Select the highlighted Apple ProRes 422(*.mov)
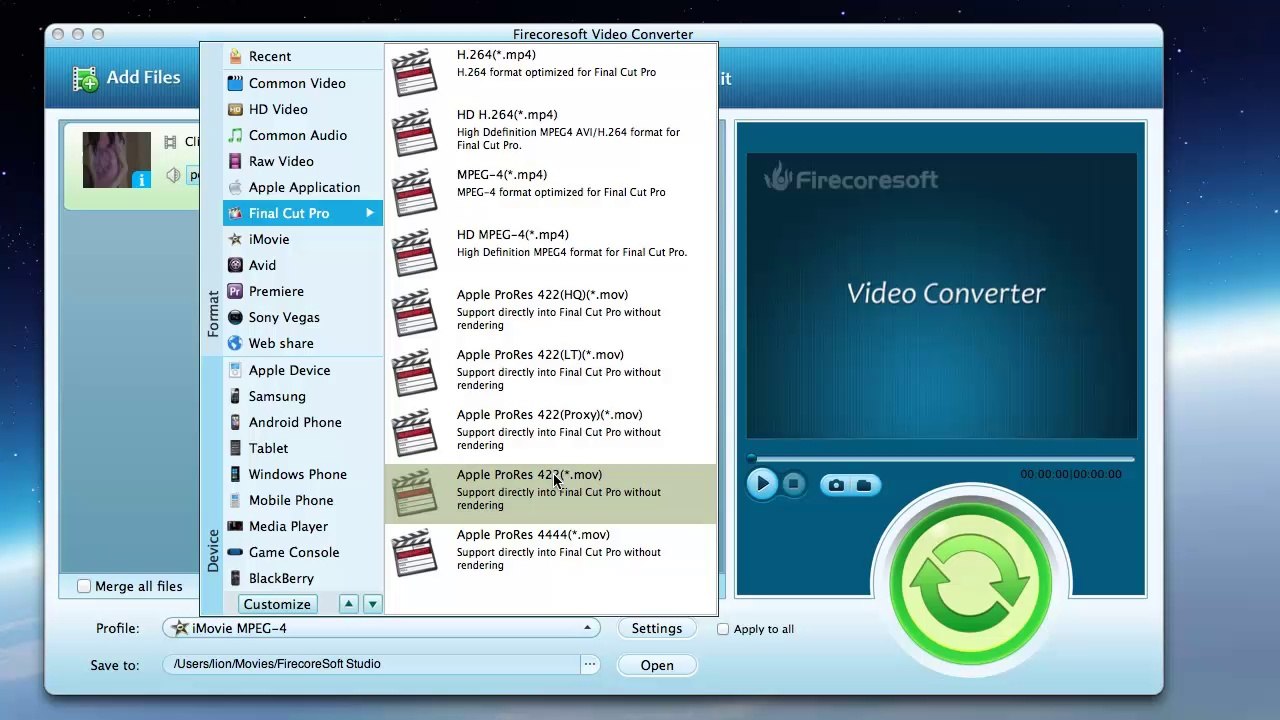 tap(550, 493)
